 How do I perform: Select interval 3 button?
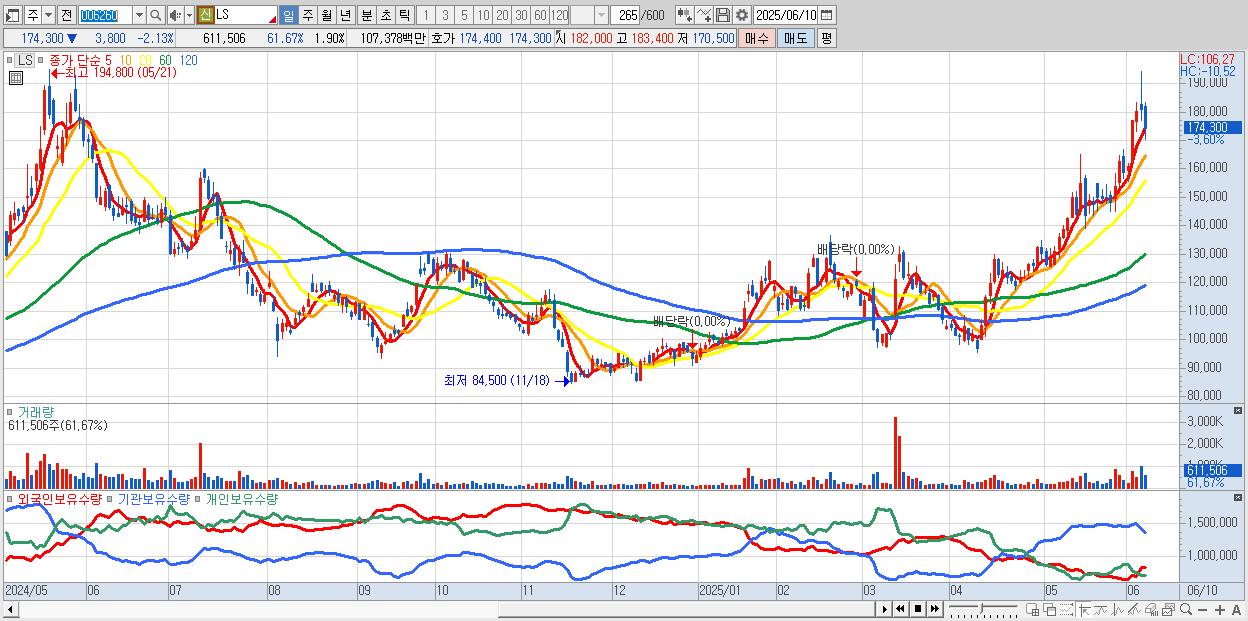click(445, 16)
